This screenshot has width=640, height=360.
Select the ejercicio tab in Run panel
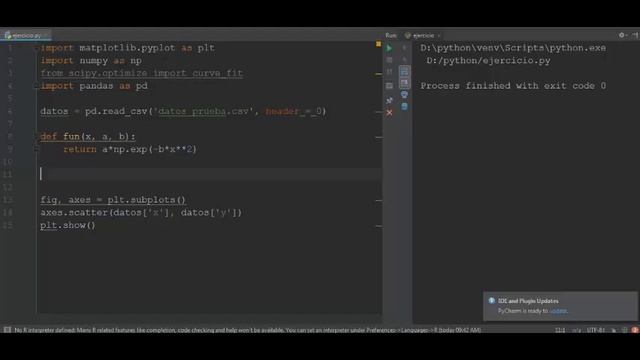coord(422,36)
